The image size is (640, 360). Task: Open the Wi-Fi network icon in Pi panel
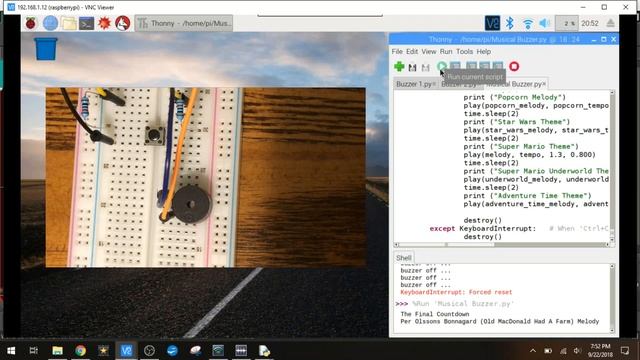point(528,24)
